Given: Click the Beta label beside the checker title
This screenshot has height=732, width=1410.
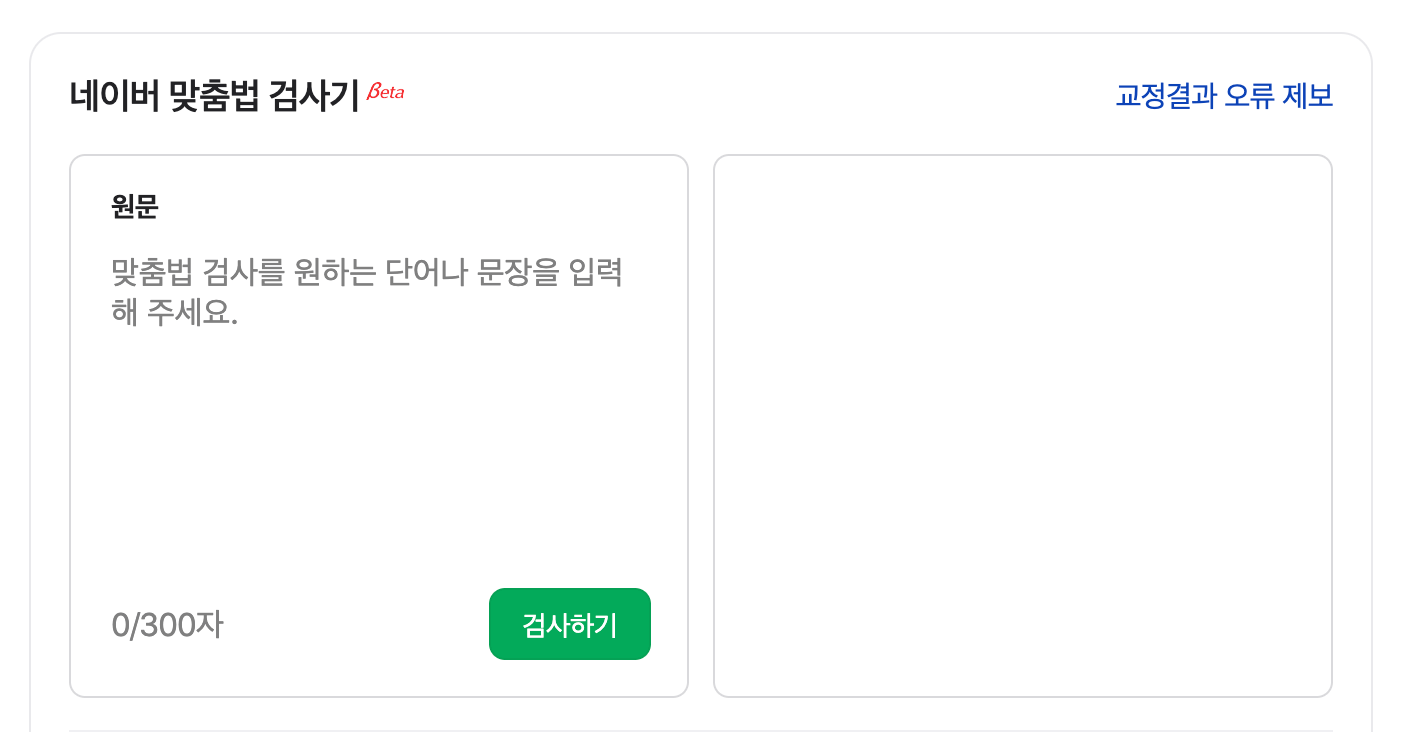Looking at the screenshot, I should pyautogui.click(x=386, y=90).
